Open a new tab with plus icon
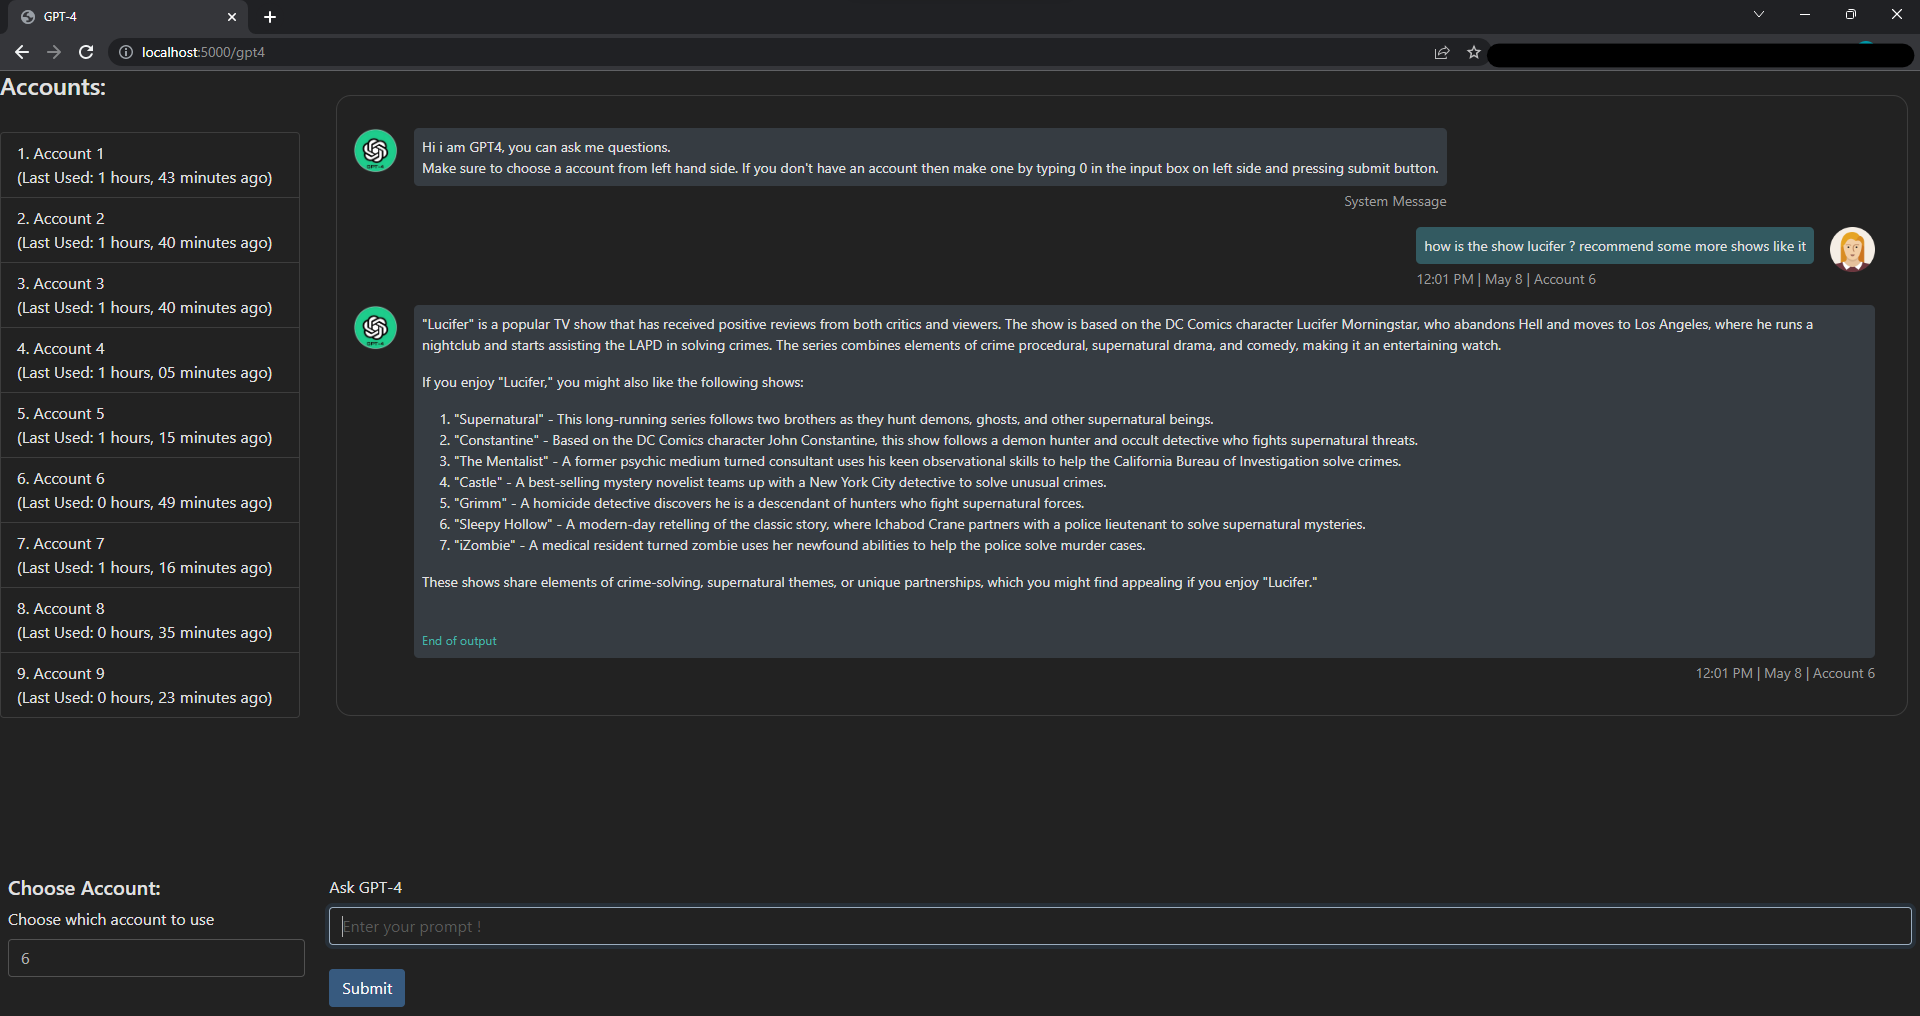Image resolution: width=1920 pixels, height=1016 pixels. (270, 17)
